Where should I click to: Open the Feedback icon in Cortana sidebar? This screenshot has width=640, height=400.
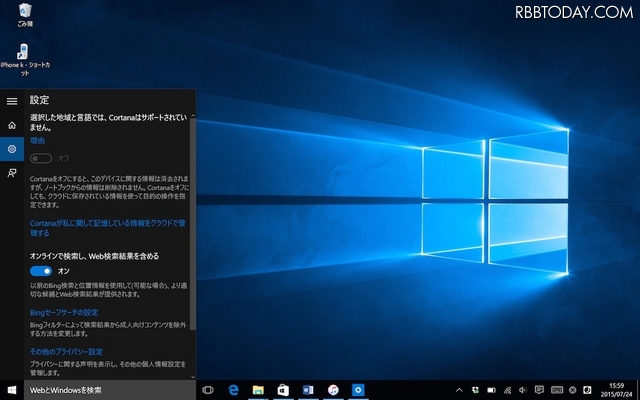[x=12, y=173]
